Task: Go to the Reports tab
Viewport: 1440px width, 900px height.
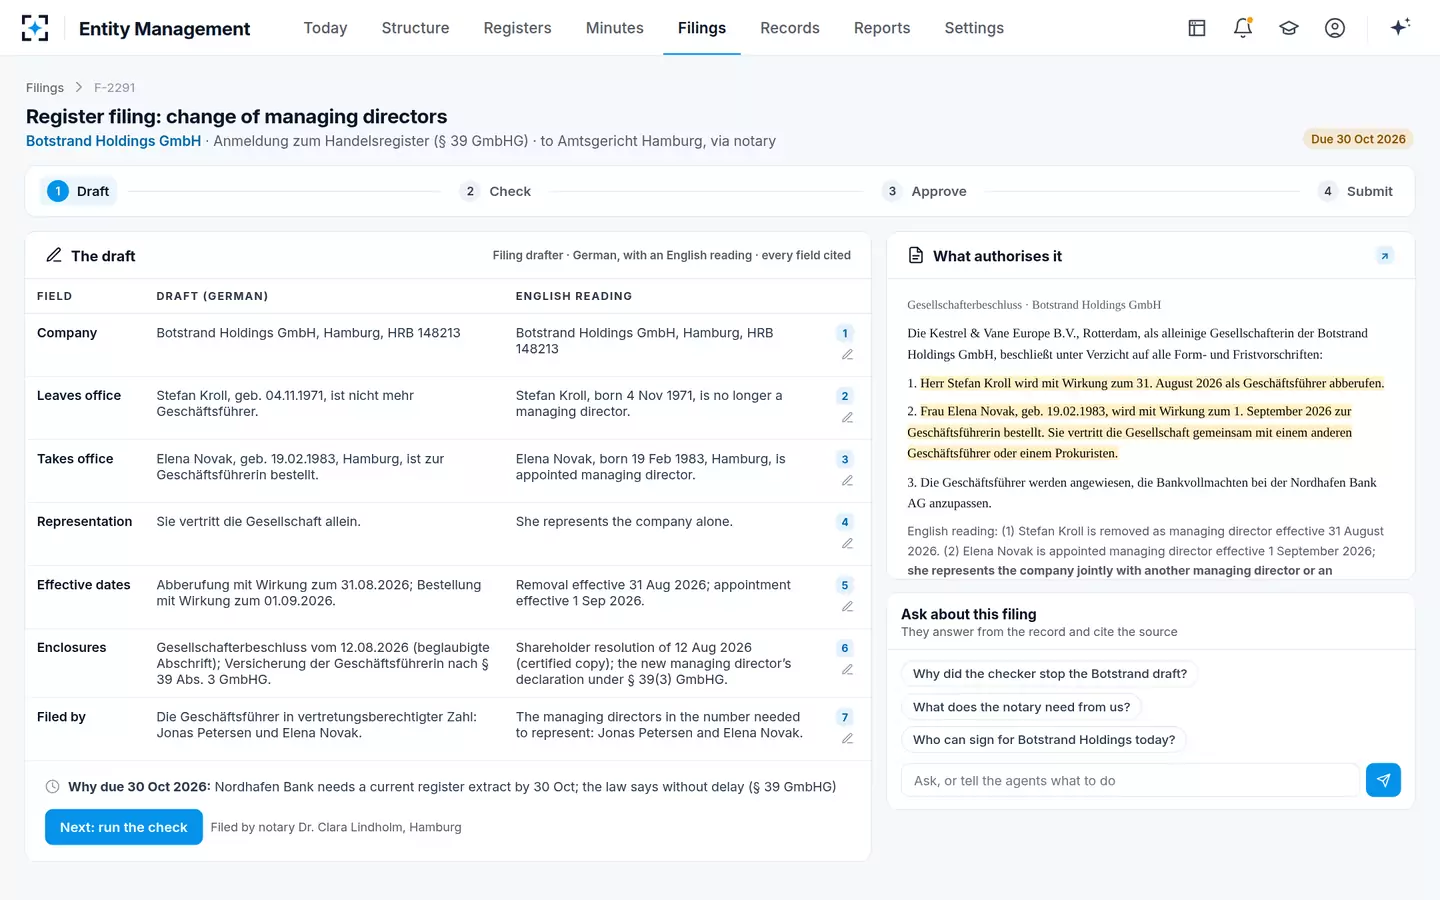Action: [x=882, y=28]
